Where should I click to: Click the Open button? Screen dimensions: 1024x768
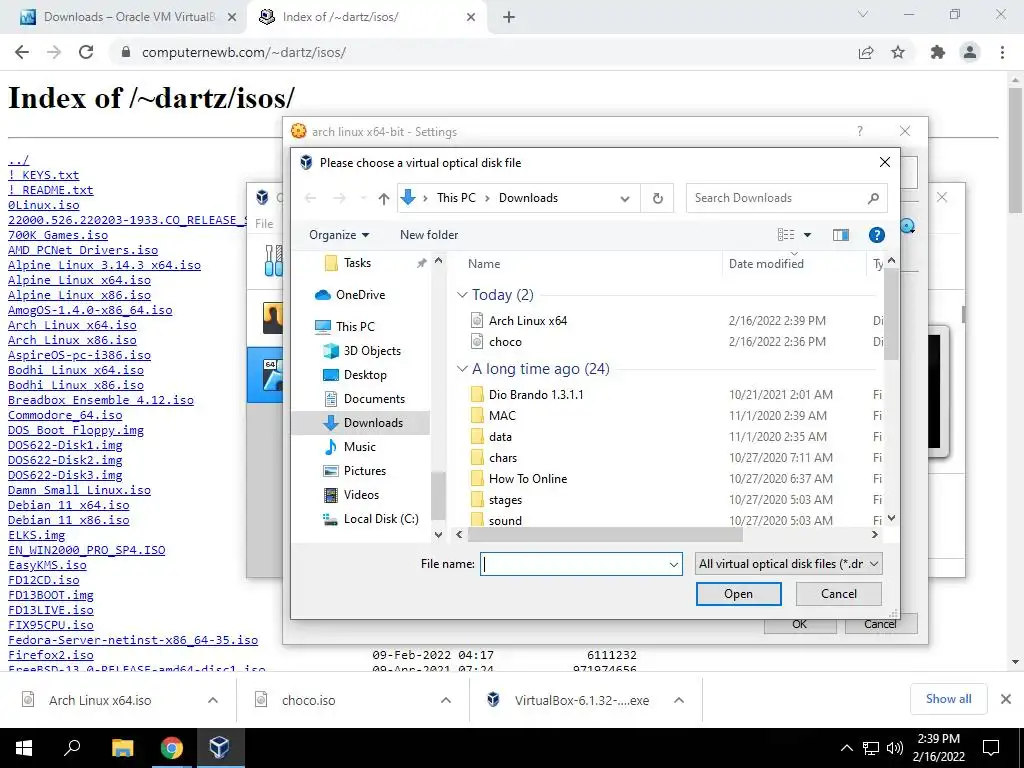[x=739, y=594]
